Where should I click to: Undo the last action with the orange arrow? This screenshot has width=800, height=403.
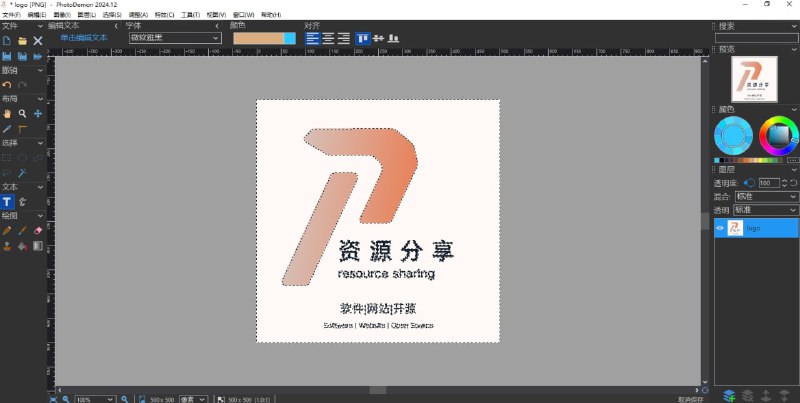point(7,85)
